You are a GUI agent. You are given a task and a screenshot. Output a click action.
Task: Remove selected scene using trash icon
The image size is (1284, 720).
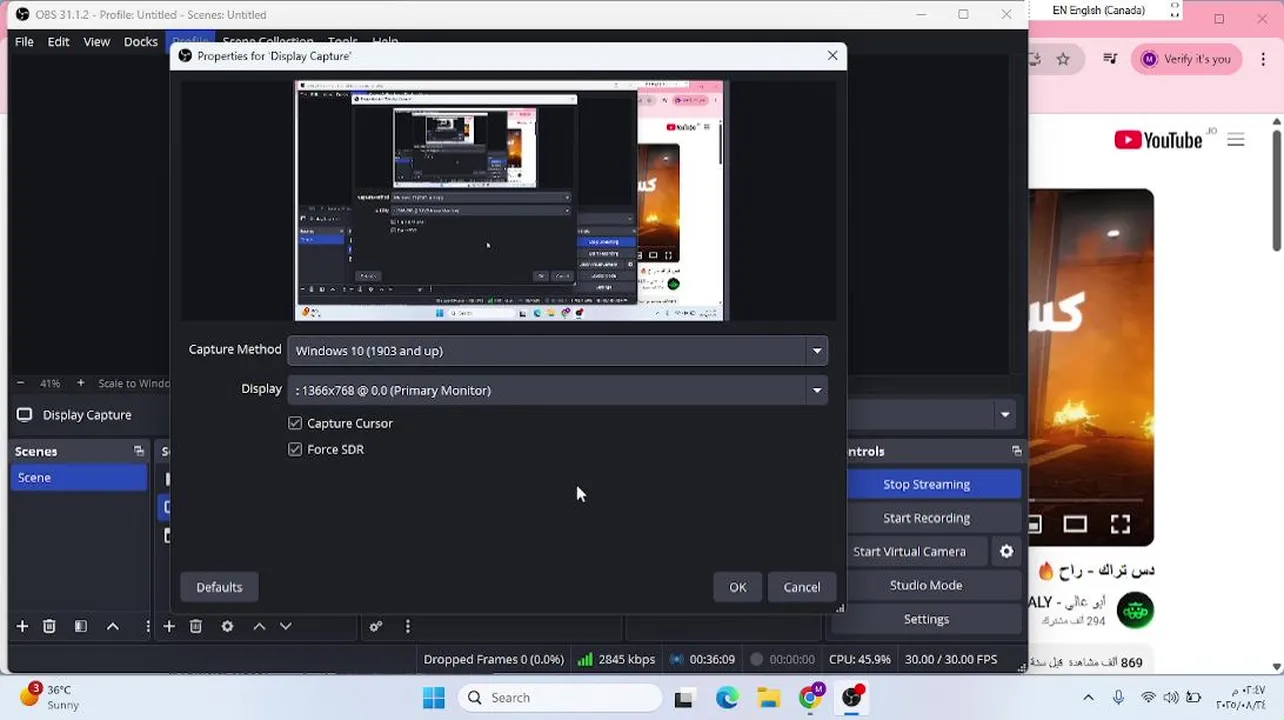49,626
